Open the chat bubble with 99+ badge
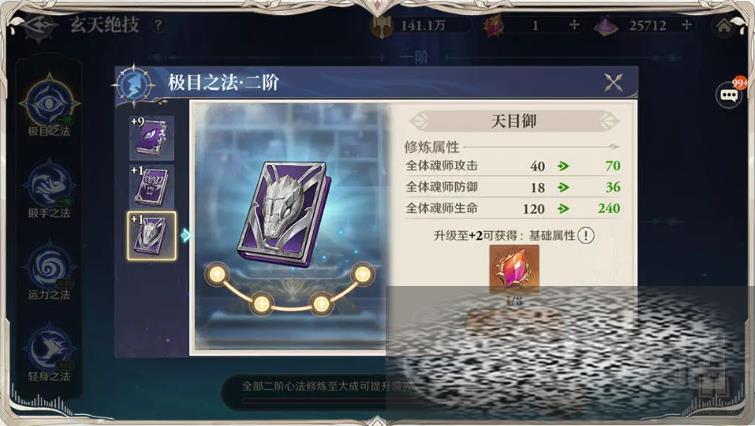This screenshot has width=755, height=426. [729, 94]
